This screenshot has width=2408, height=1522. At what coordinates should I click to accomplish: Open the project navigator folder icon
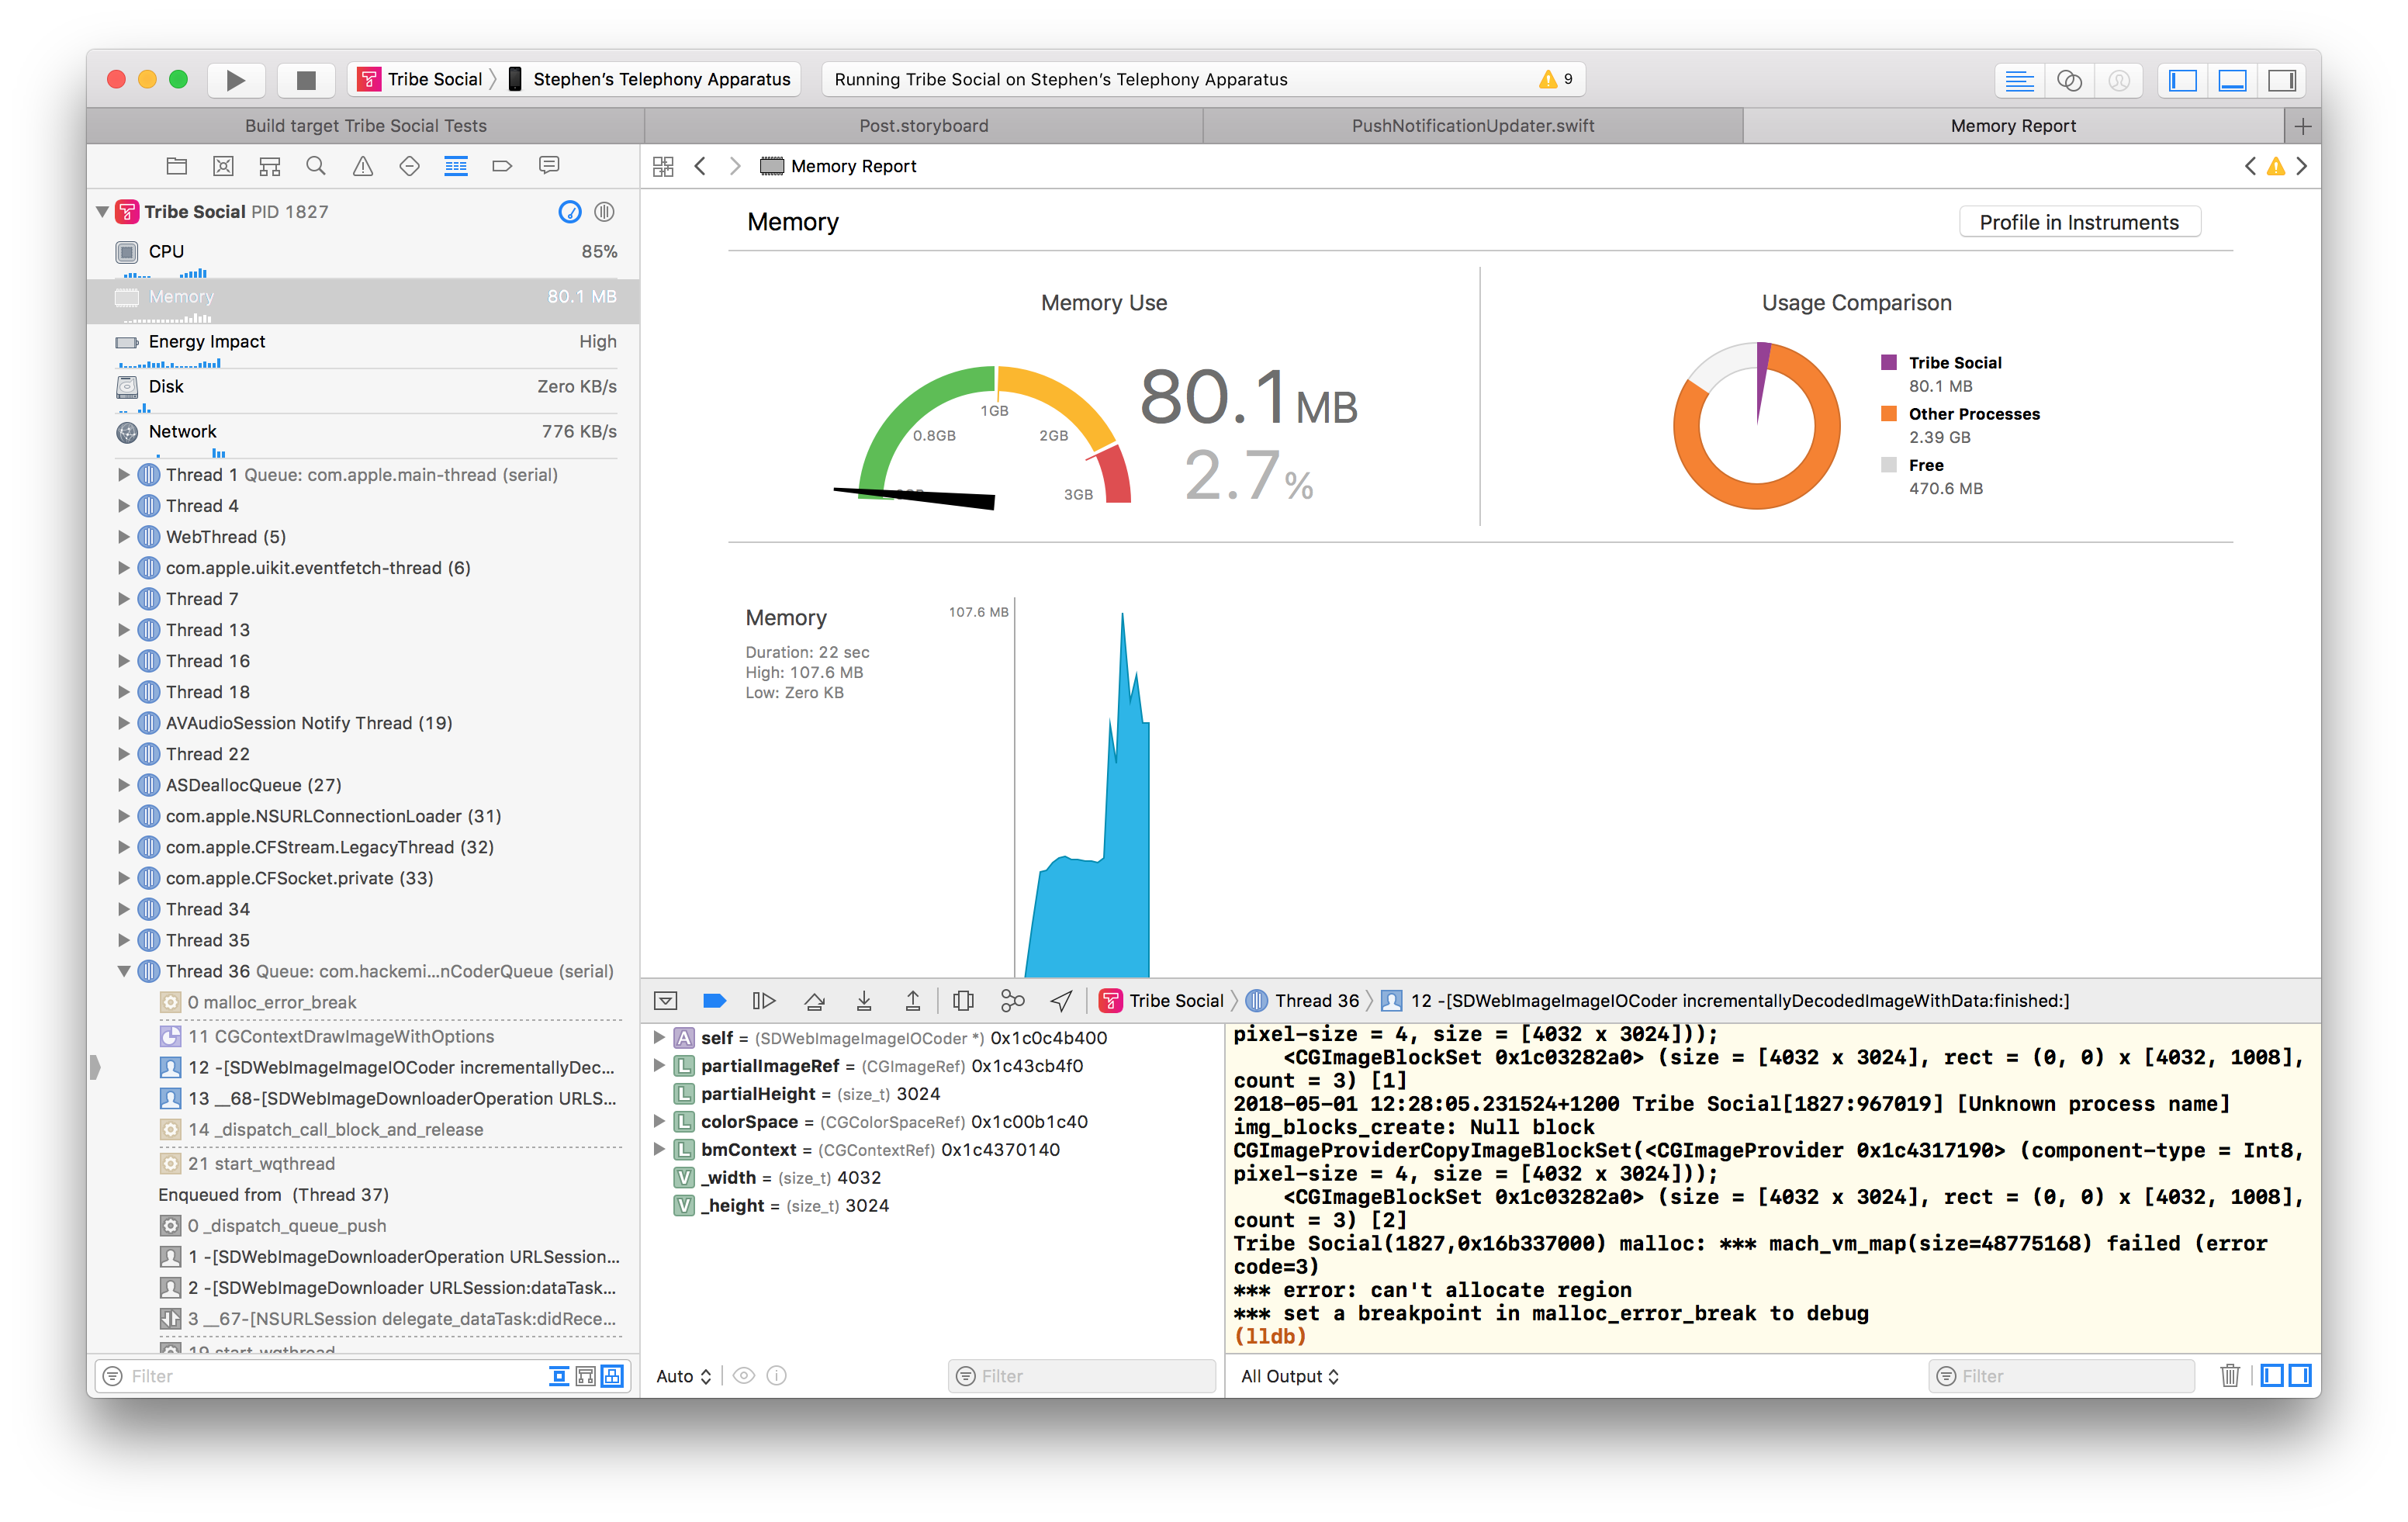click(177, 166)
